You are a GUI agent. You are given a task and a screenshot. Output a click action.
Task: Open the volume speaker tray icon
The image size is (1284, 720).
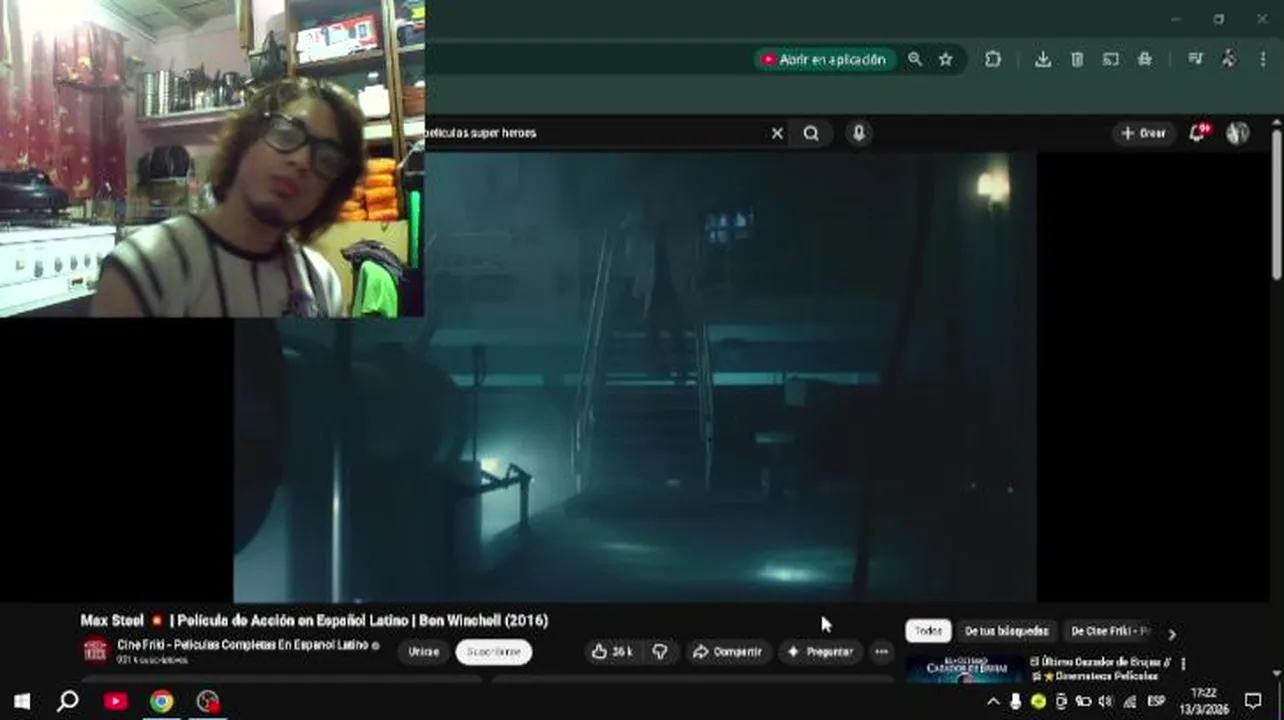[x=1106, y=702]
